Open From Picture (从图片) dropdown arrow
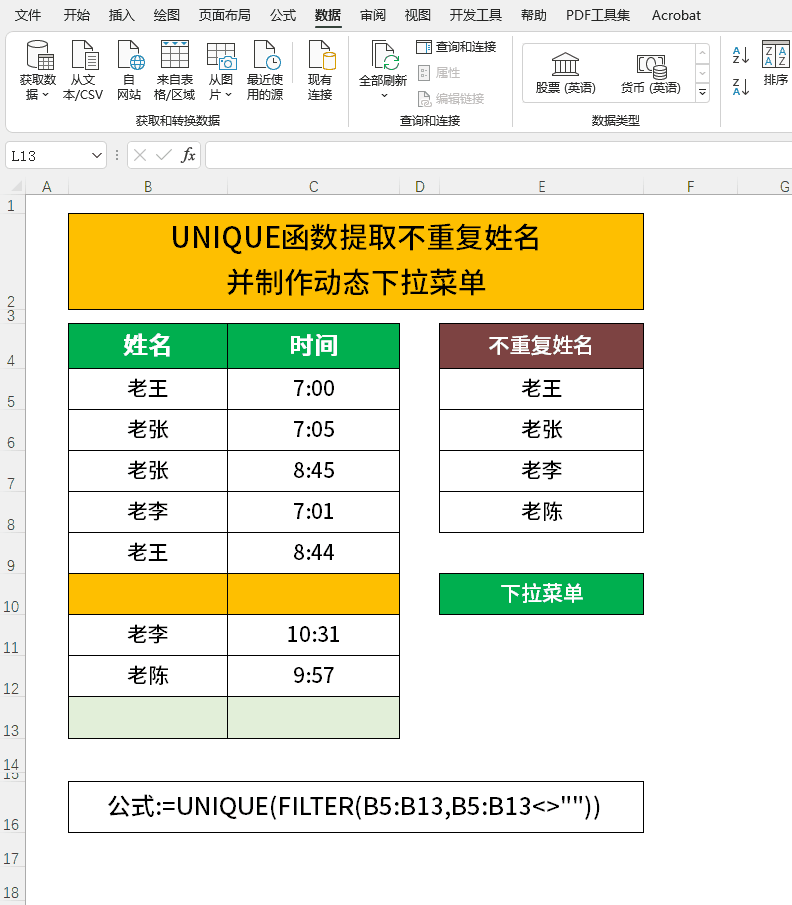The height and width of the screenshot is (905, 792). [229, 95]
